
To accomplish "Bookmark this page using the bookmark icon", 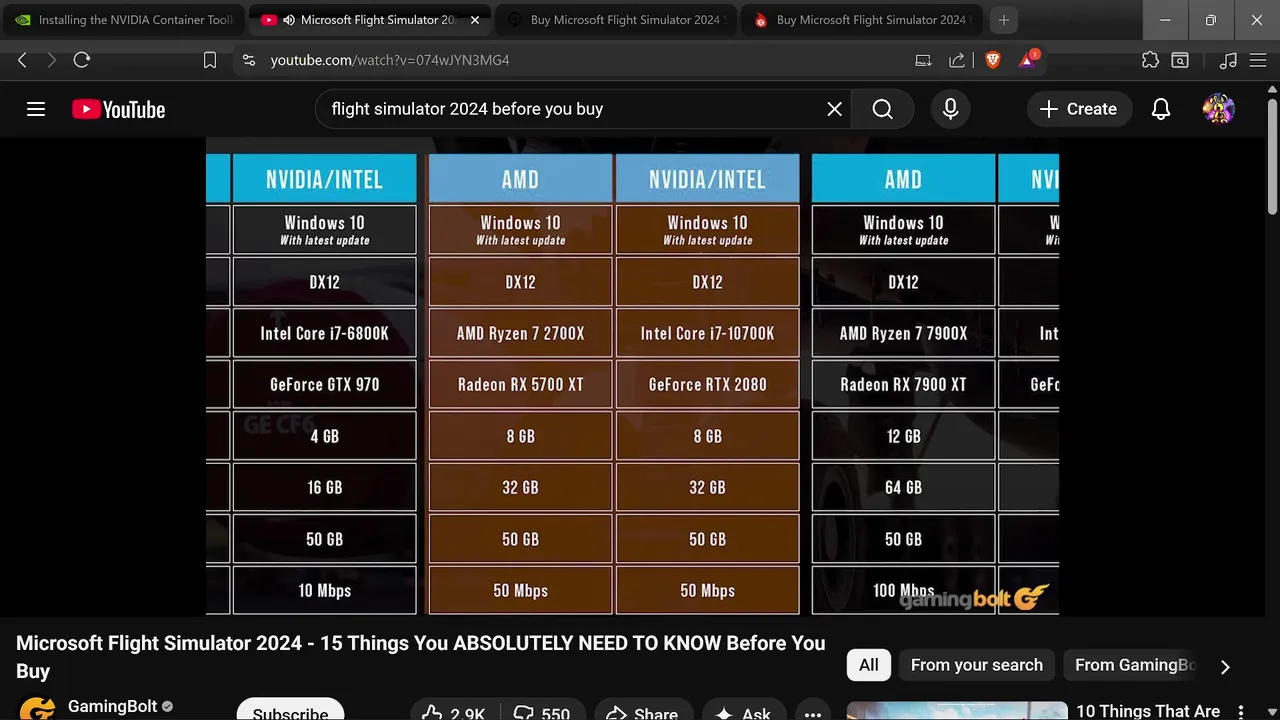I will coord(210,60).
